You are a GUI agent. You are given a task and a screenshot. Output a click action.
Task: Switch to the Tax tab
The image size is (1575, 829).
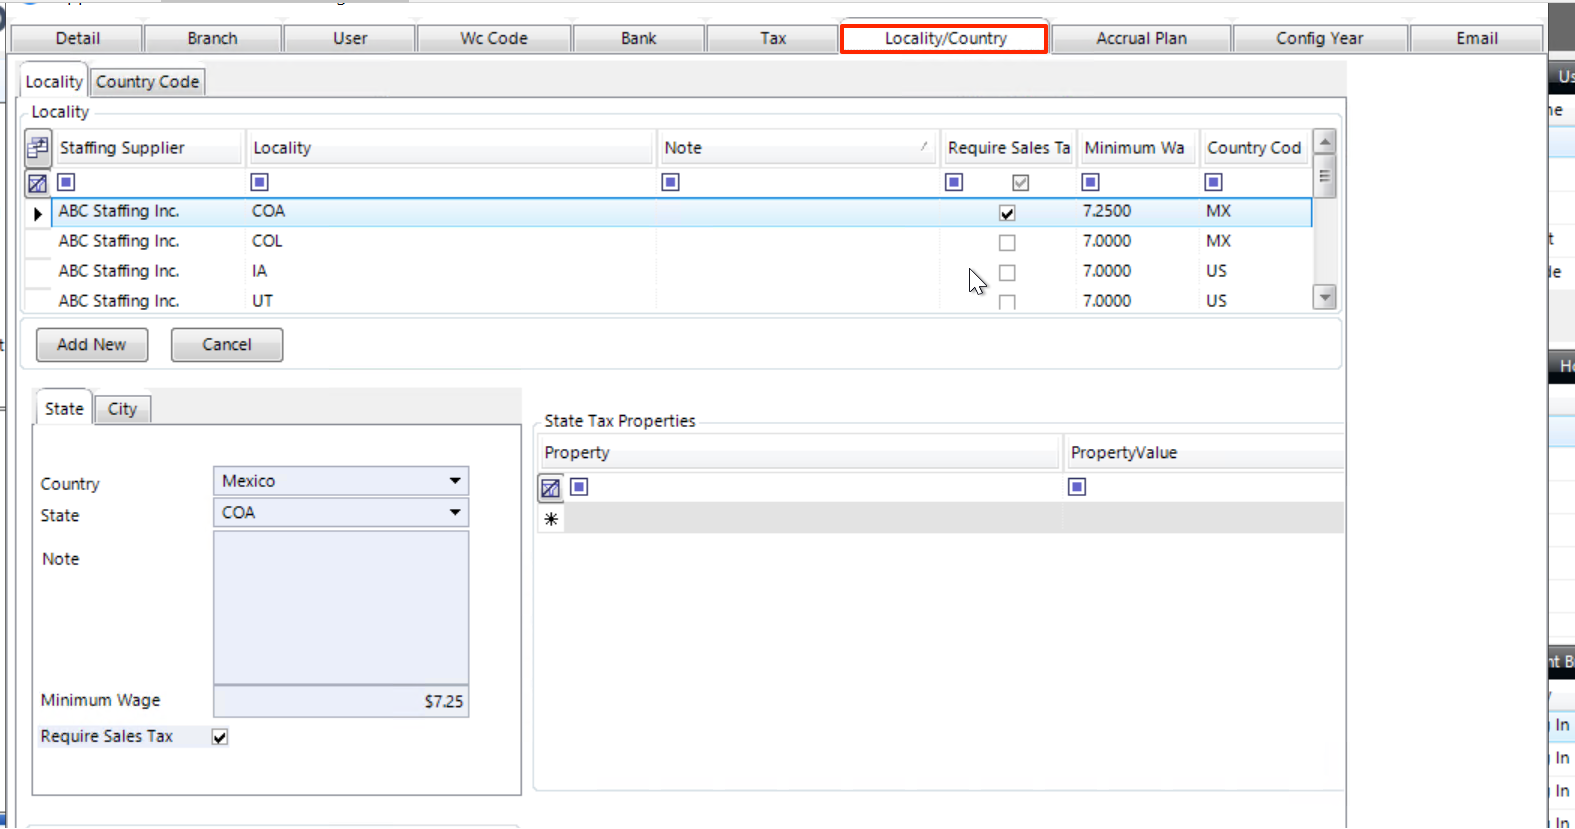coord(773,38)
